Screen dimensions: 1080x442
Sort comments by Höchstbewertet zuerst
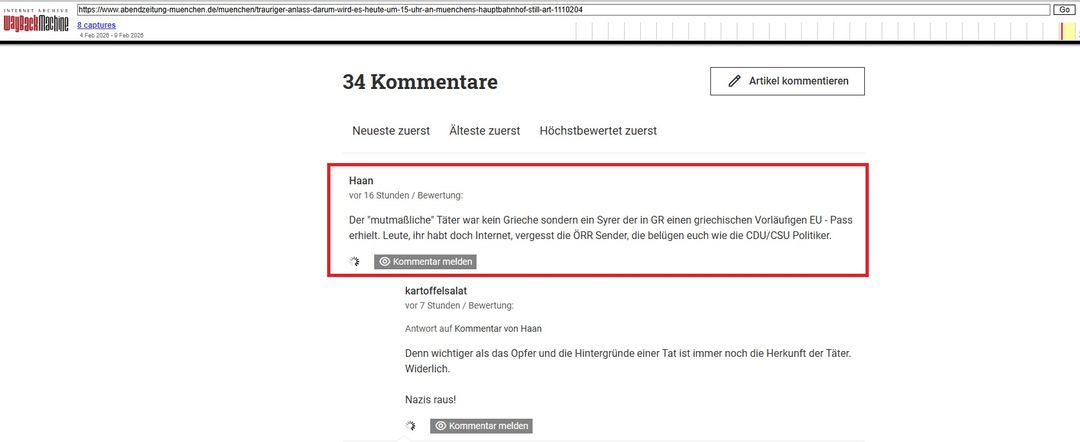598,131
